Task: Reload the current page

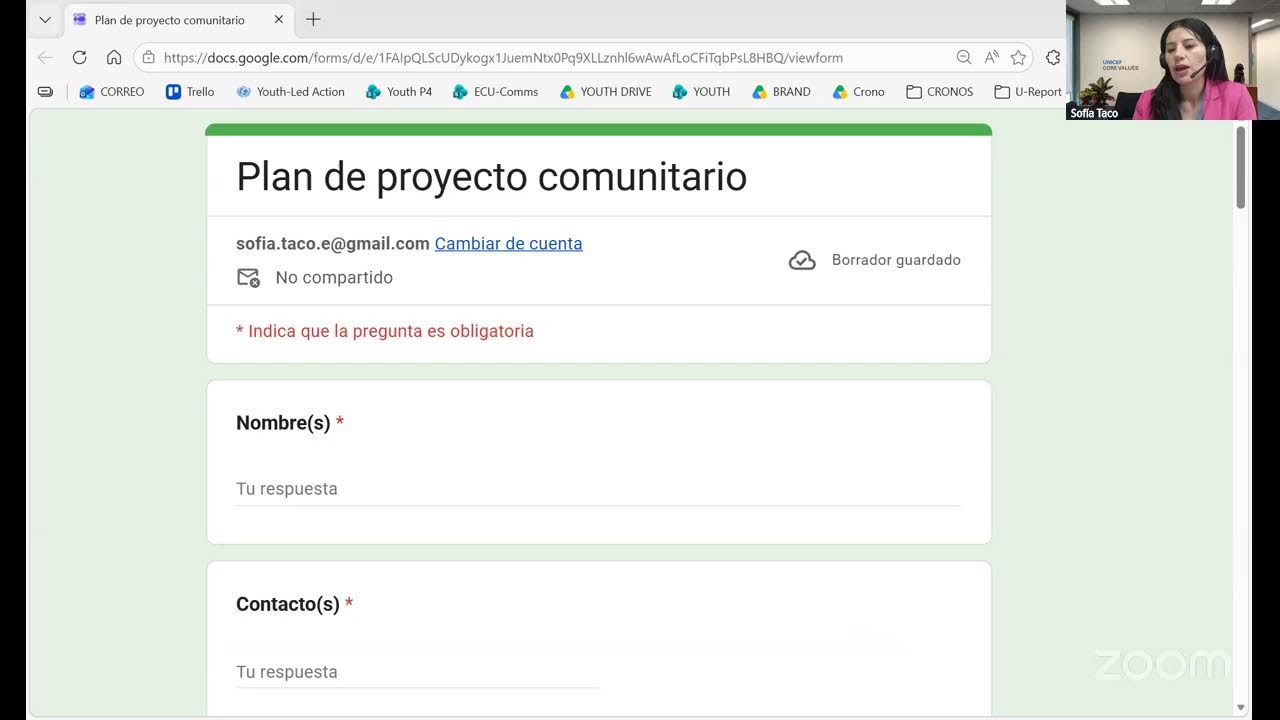Action: pyautogui.click(x=80, y=58)
